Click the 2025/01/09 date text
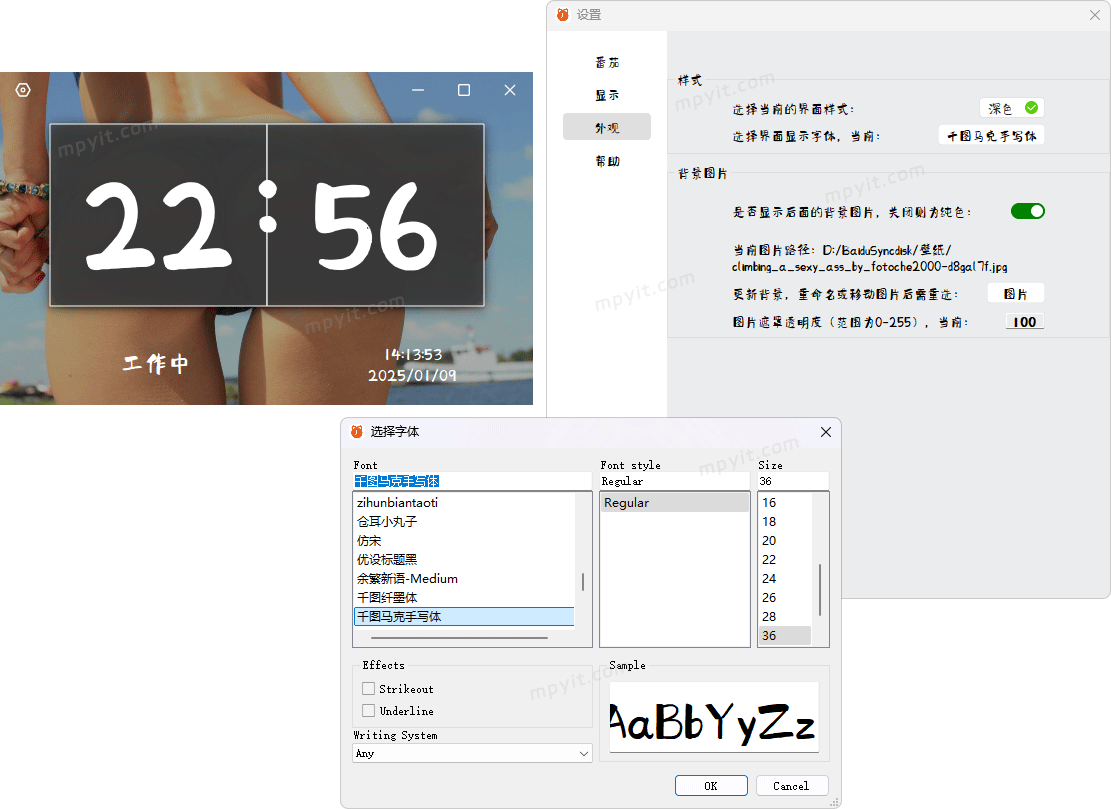Screen dimensions: 1111x809 tap(412, 375)
